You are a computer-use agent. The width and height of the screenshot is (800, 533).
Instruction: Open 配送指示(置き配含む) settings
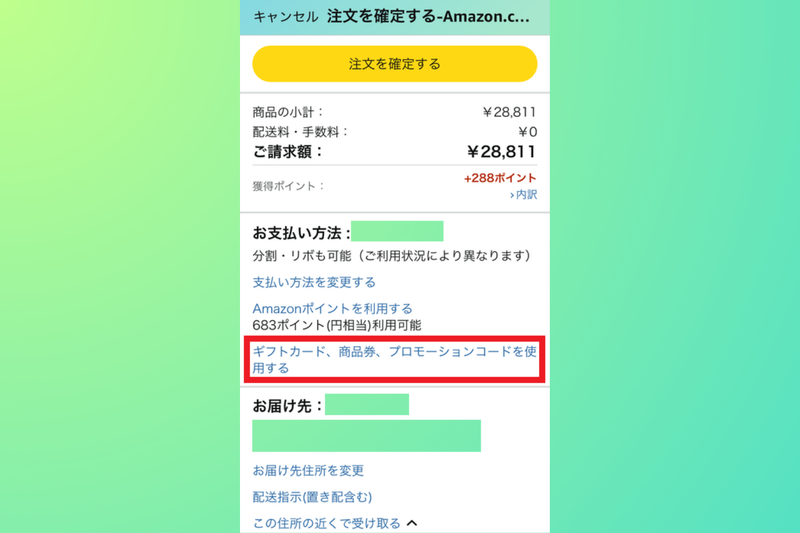coord(312,497)
